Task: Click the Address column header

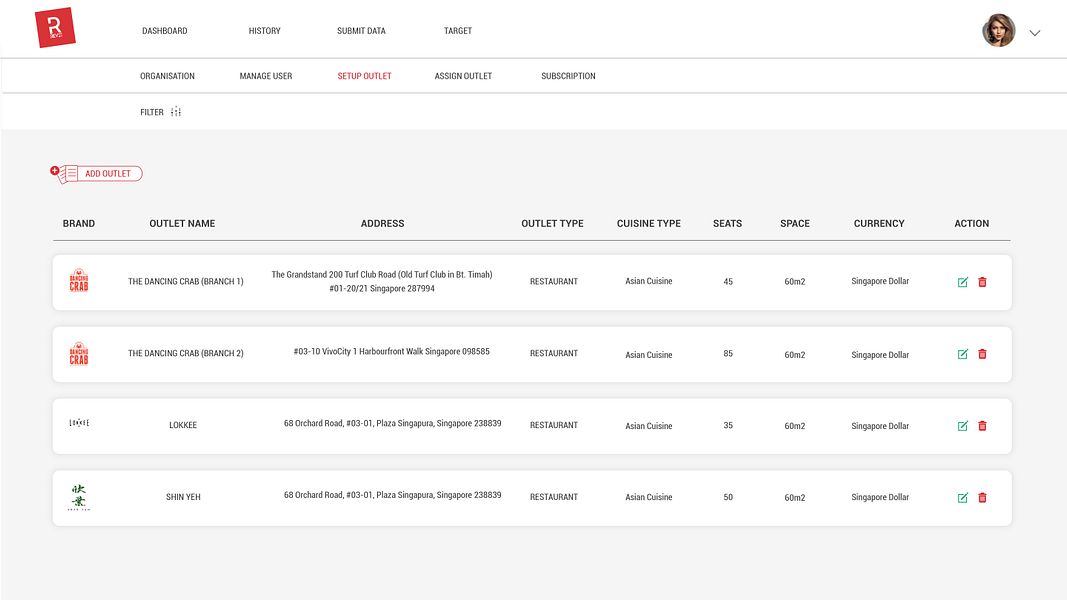Action: 382,223
